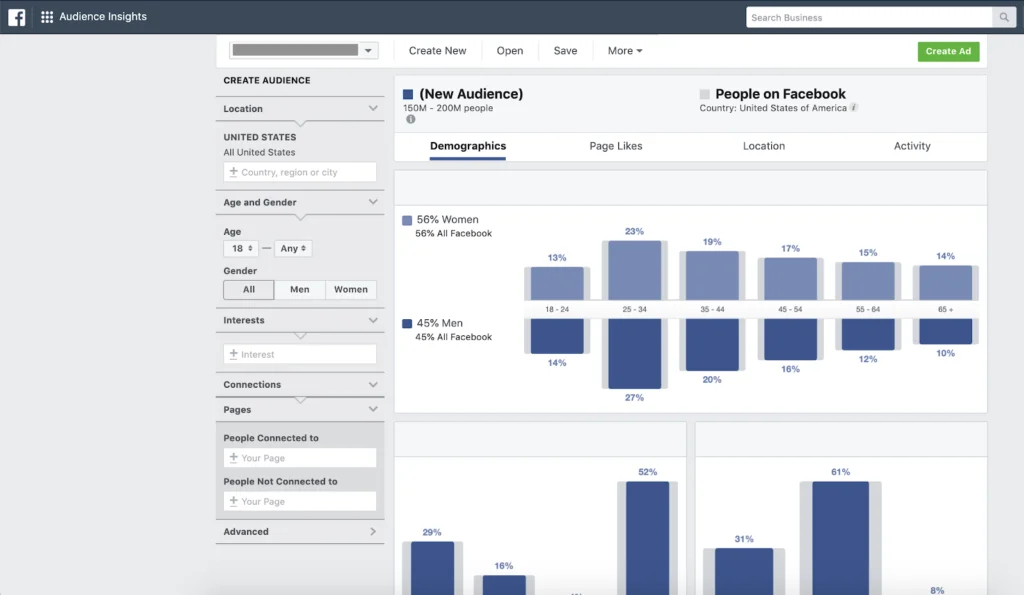Viewport: 1024px width, 595px height.
Task: Select Women gender option
Action: pos(351,289)
